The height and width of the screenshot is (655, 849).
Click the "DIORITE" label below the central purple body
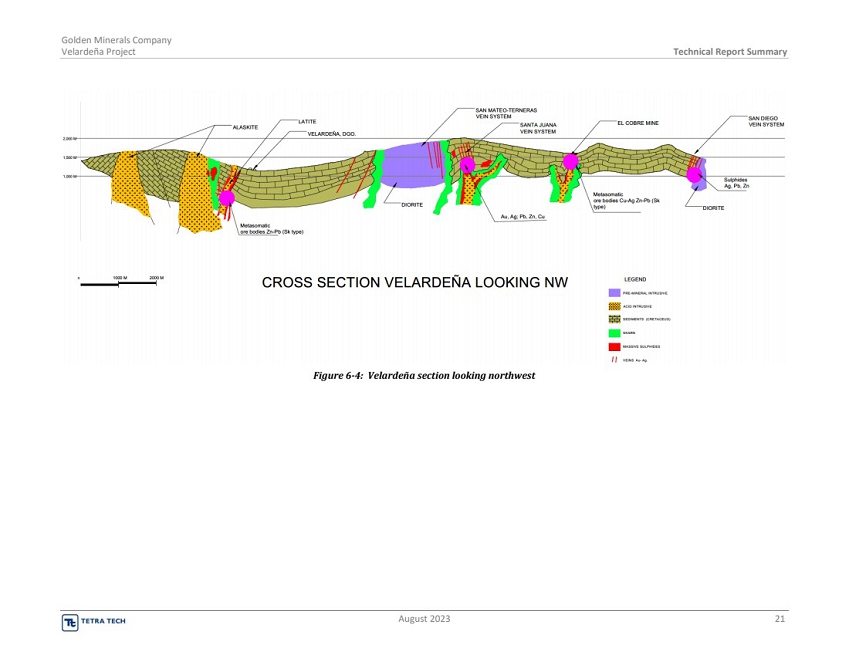[412, 205]
